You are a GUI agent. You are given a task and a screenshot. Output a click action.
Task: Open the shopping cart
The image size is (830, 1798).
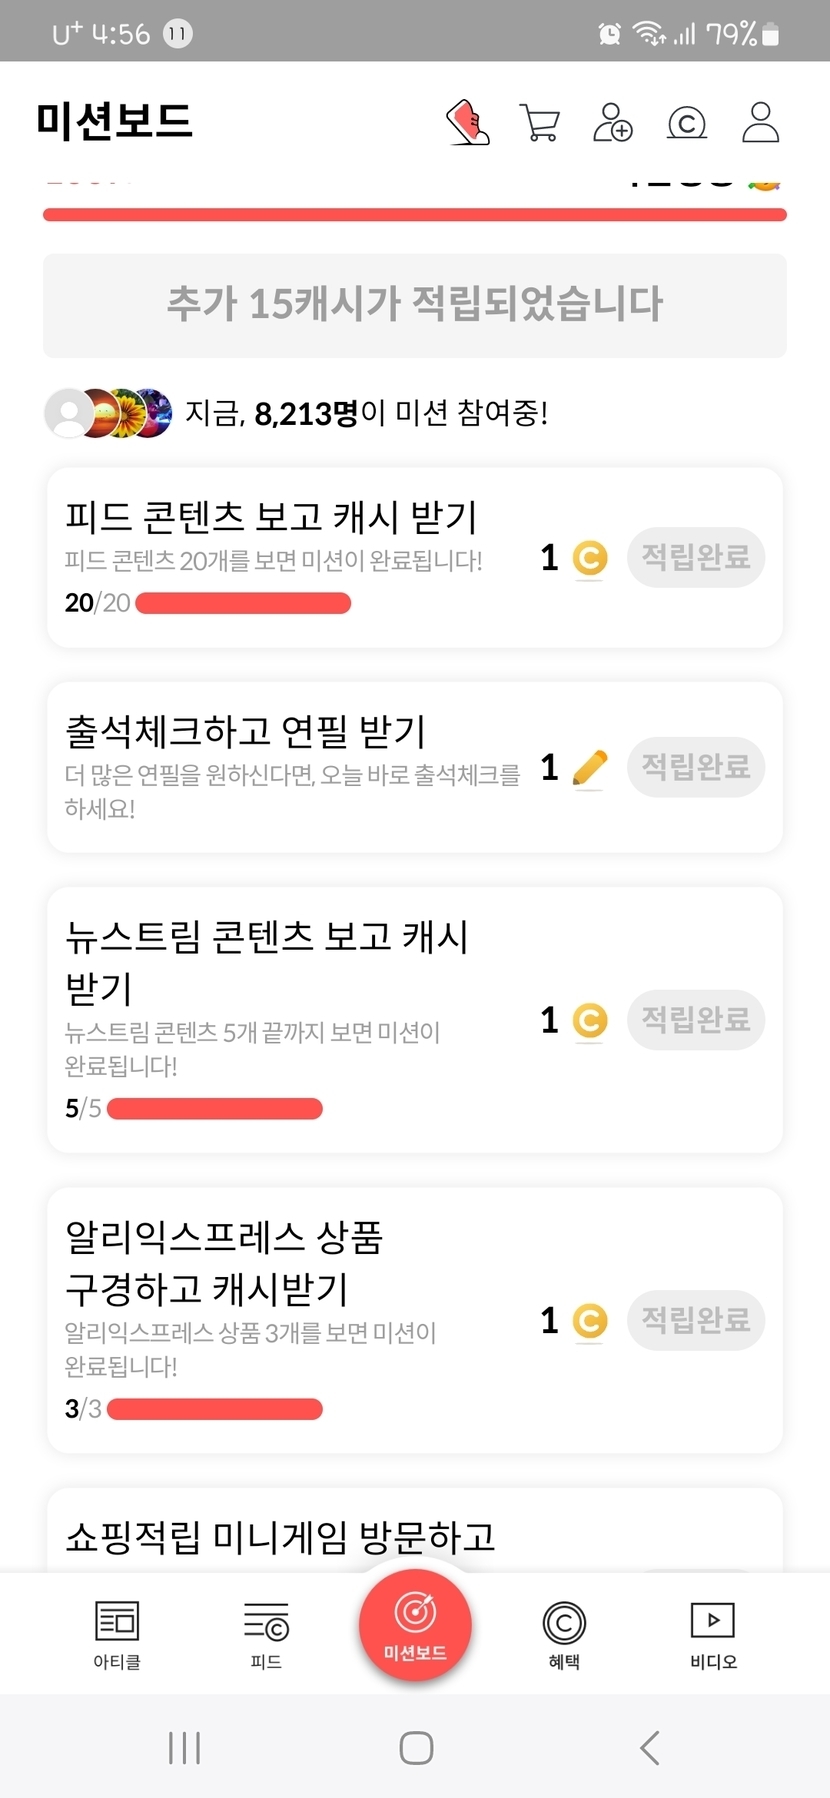click(540, 123)
